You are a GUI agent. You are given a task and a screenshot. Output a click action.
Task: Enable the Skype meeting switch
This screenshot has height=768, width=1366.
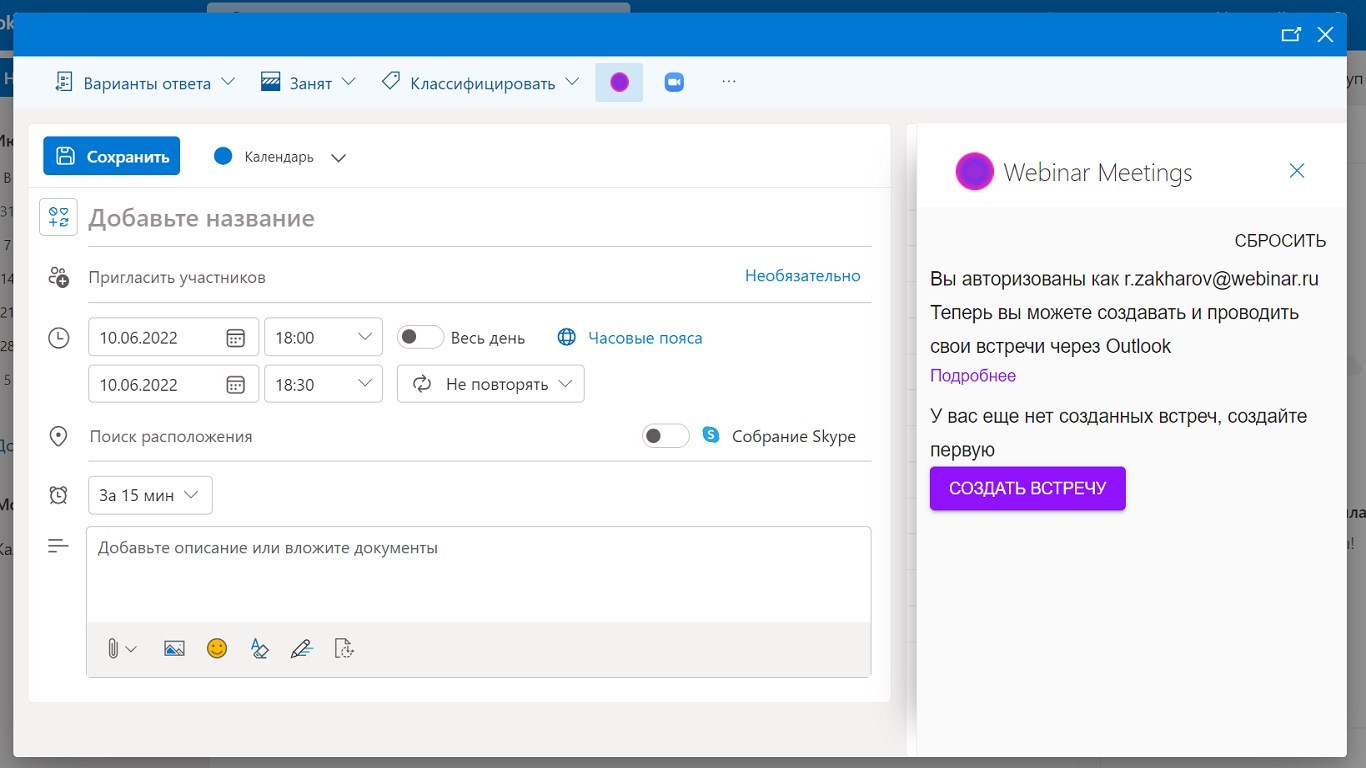(666, 436)
